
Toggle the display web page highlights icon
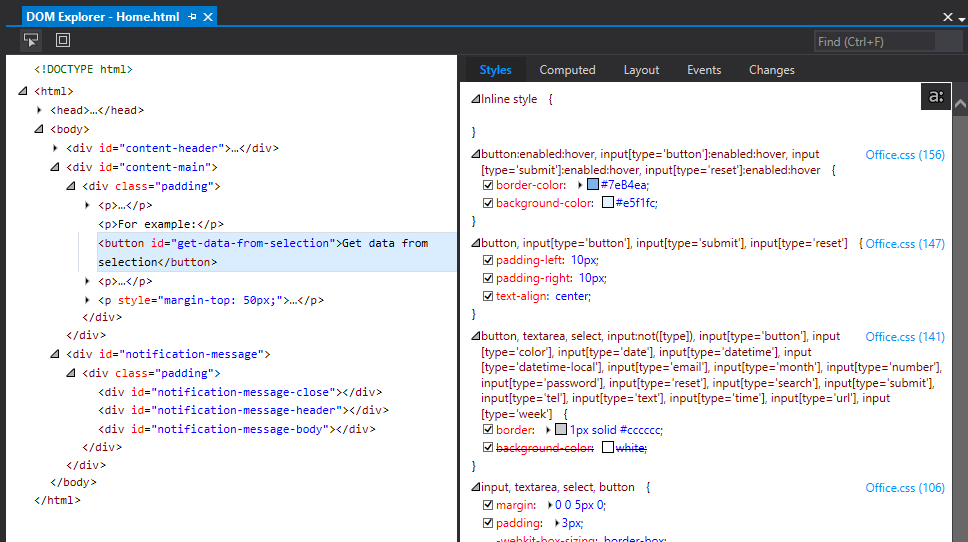pos(63,40)
